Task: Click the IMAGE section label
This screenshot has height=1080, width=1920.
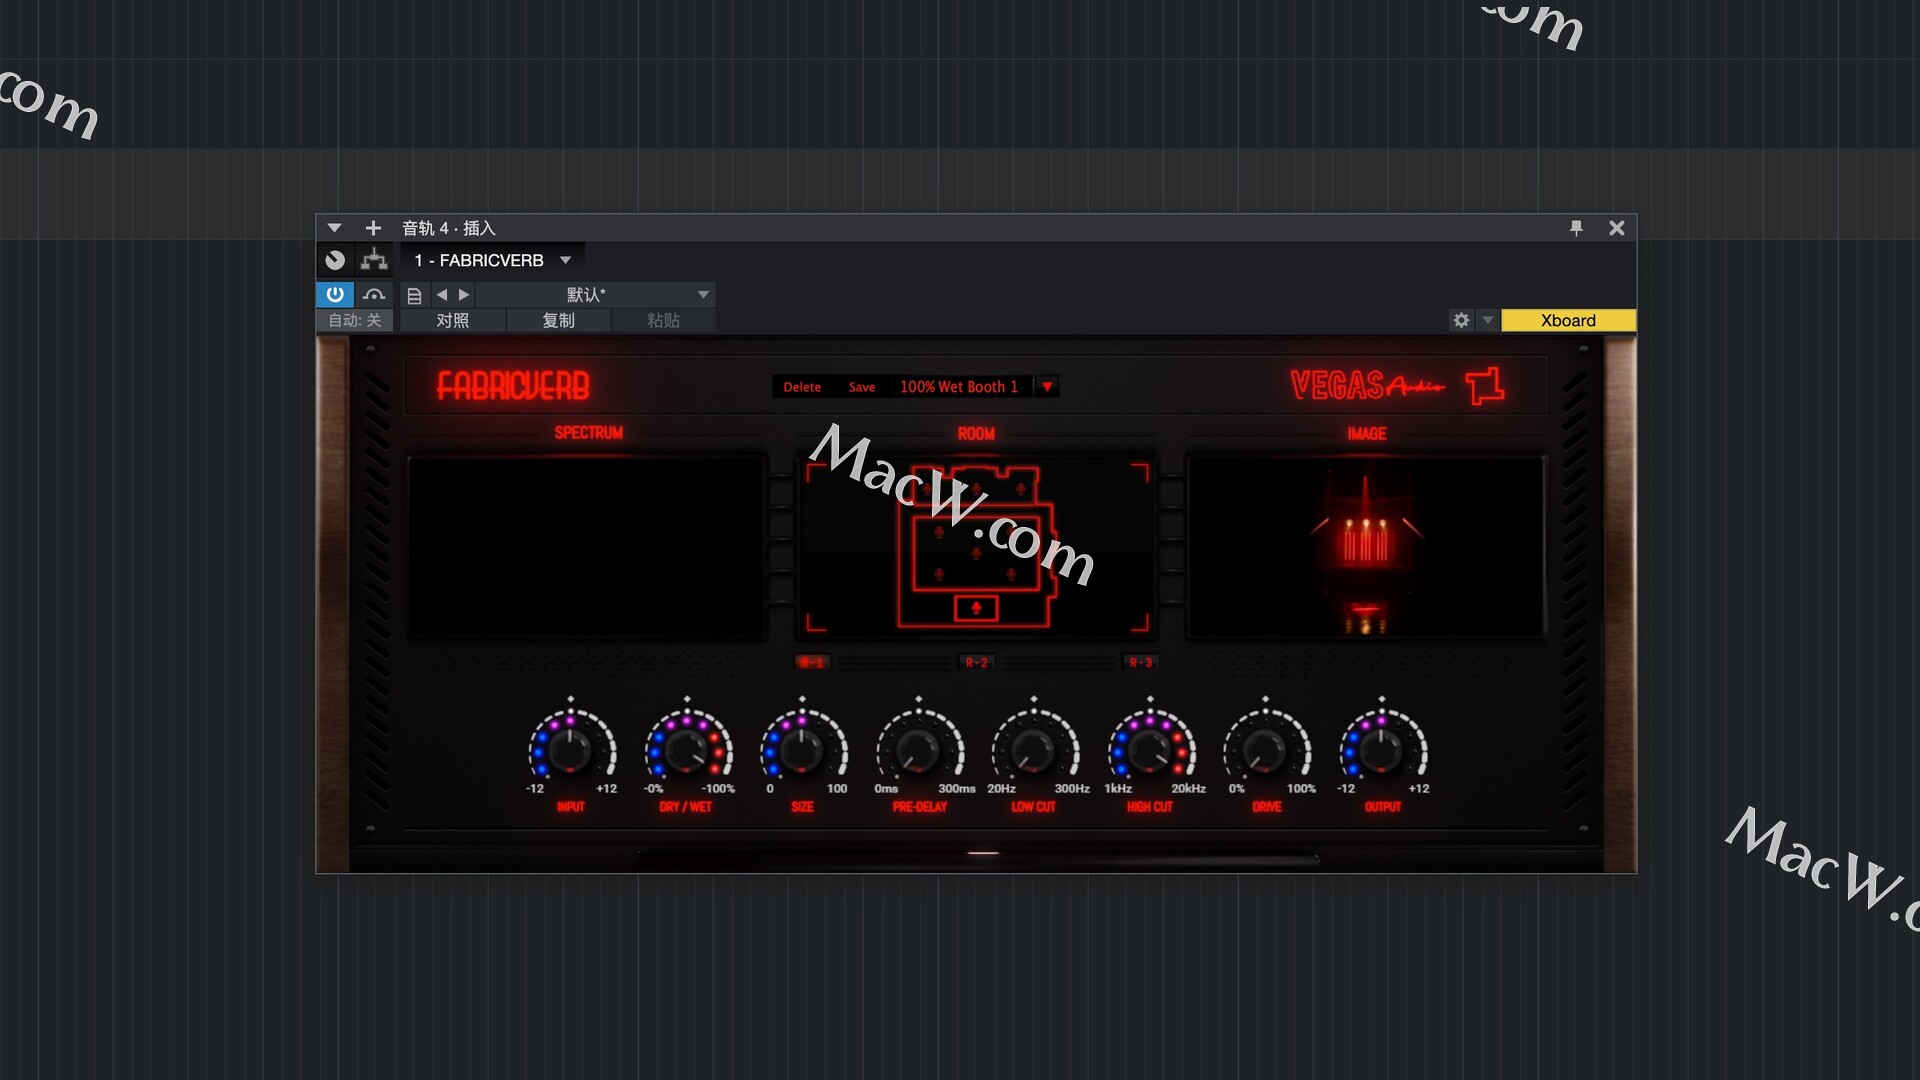Action: click(x=1367, y=433)
